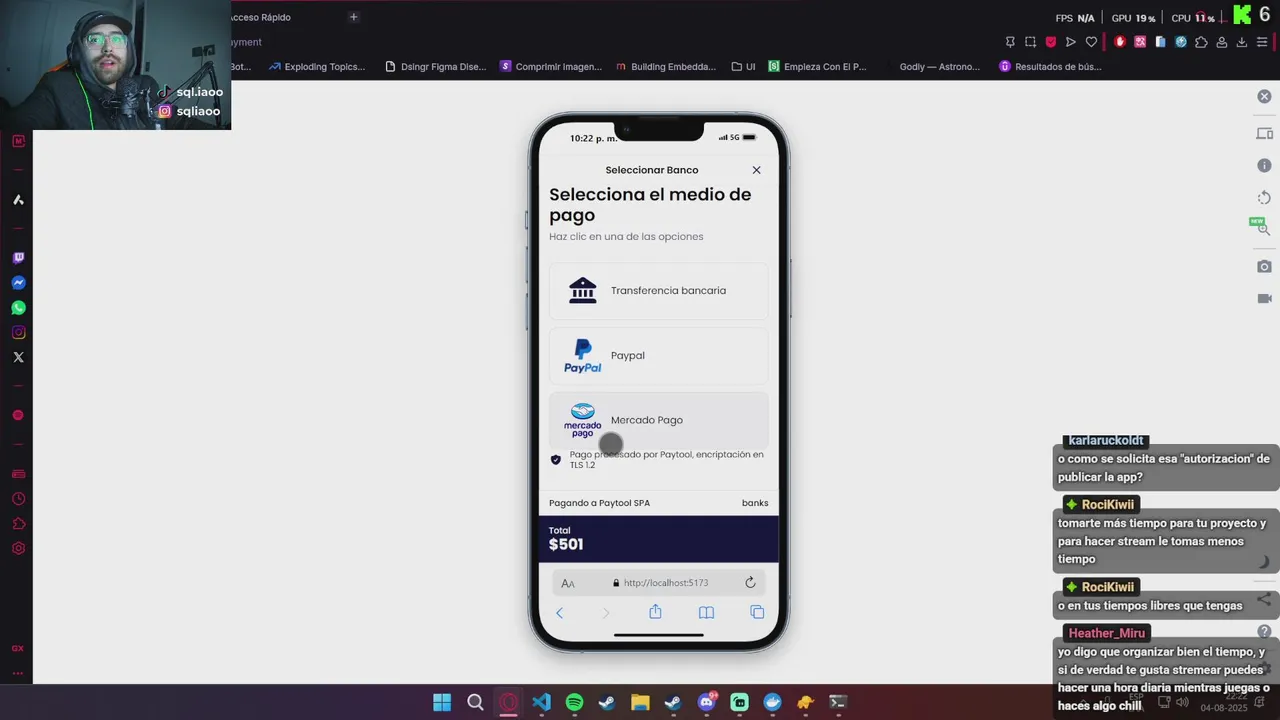Open the red hand blocker extension
This screenshot has width=1280, height=720.
click(x=1119, y=42)
